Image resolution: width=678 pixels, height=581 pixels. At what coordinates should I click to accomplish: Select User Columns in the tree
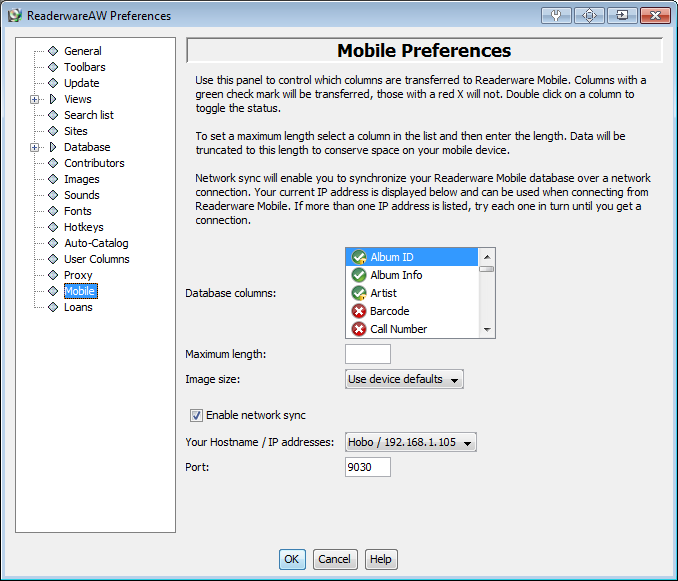[97, 259]
